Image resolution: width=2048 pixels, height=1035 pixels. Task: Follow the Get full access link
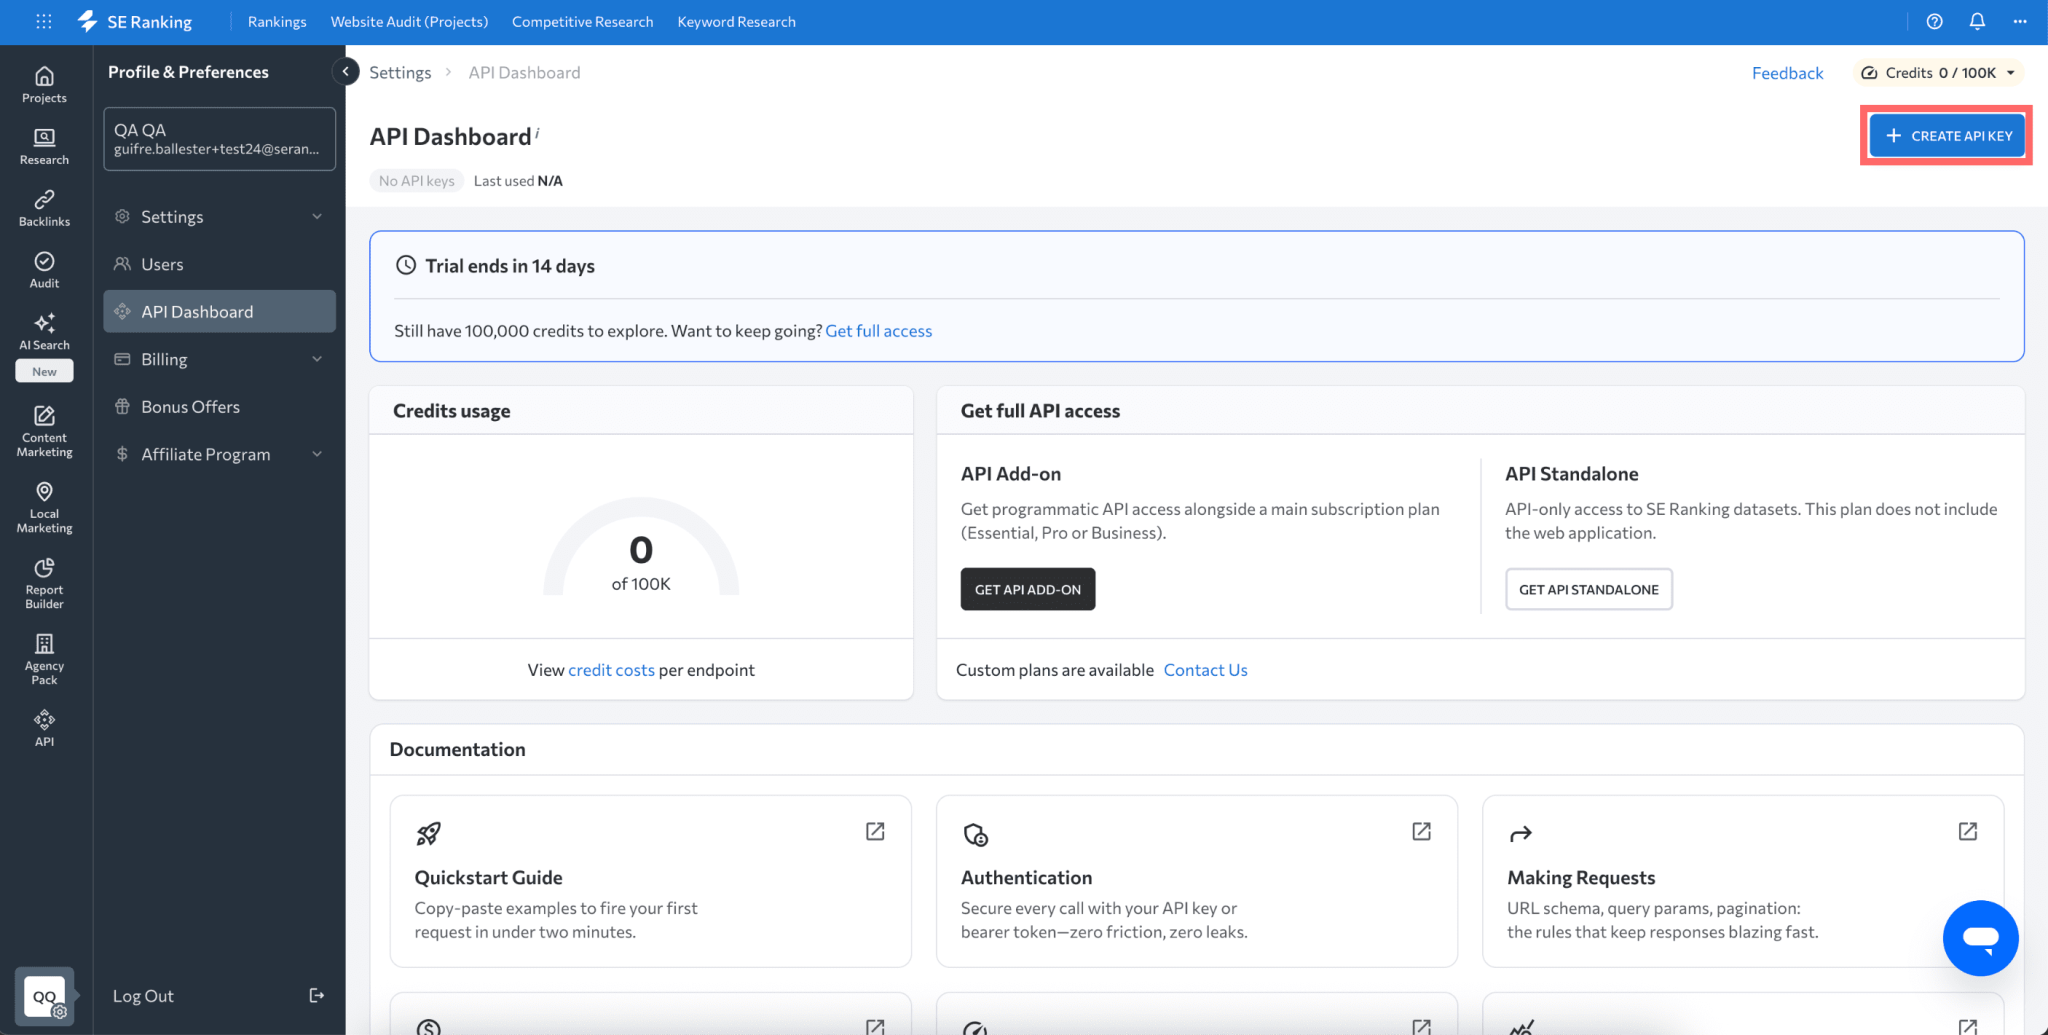point(878,330)
